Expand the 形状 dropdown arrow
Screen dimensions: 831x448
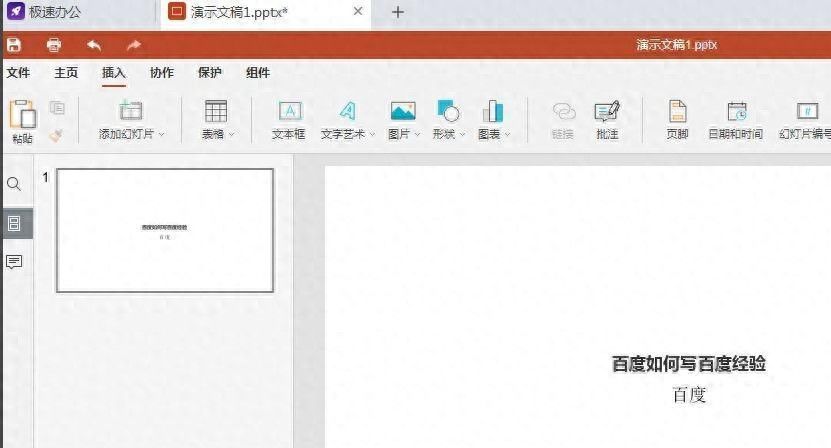(462, 135)
